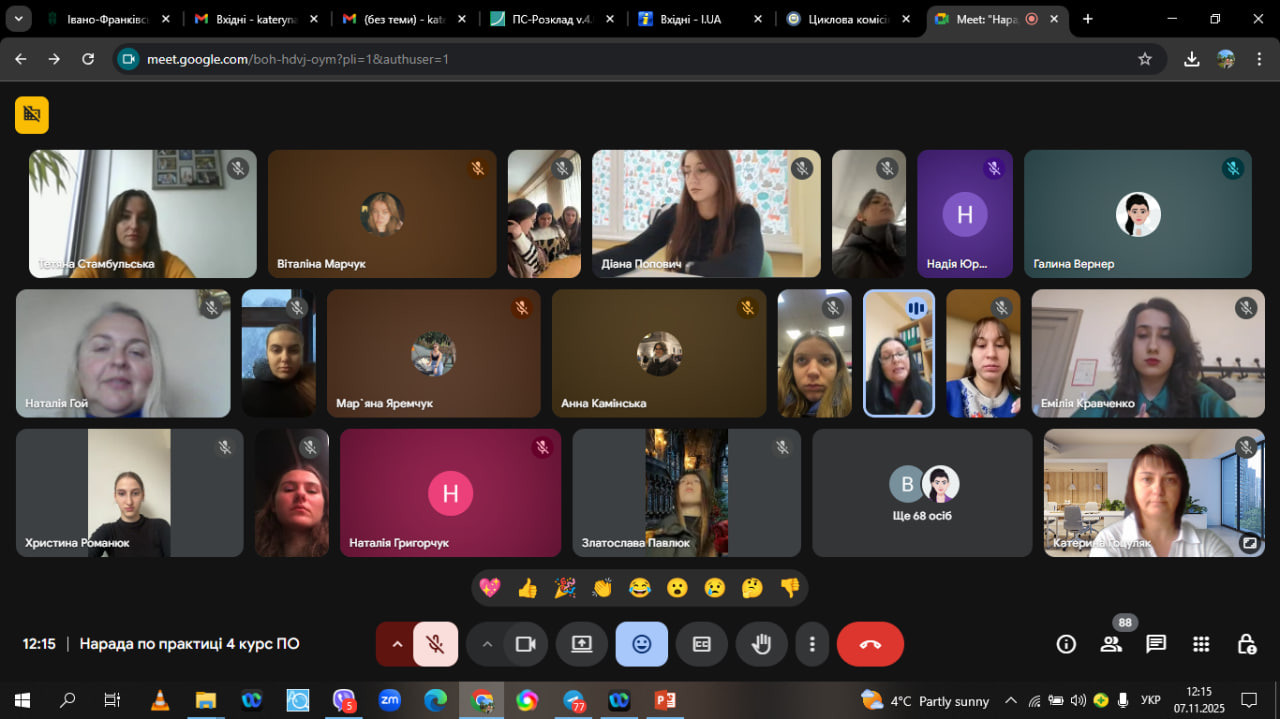Start screen sharing with present icon
The height and width of the screenshot is (719, 1280).
click(582, 644)
